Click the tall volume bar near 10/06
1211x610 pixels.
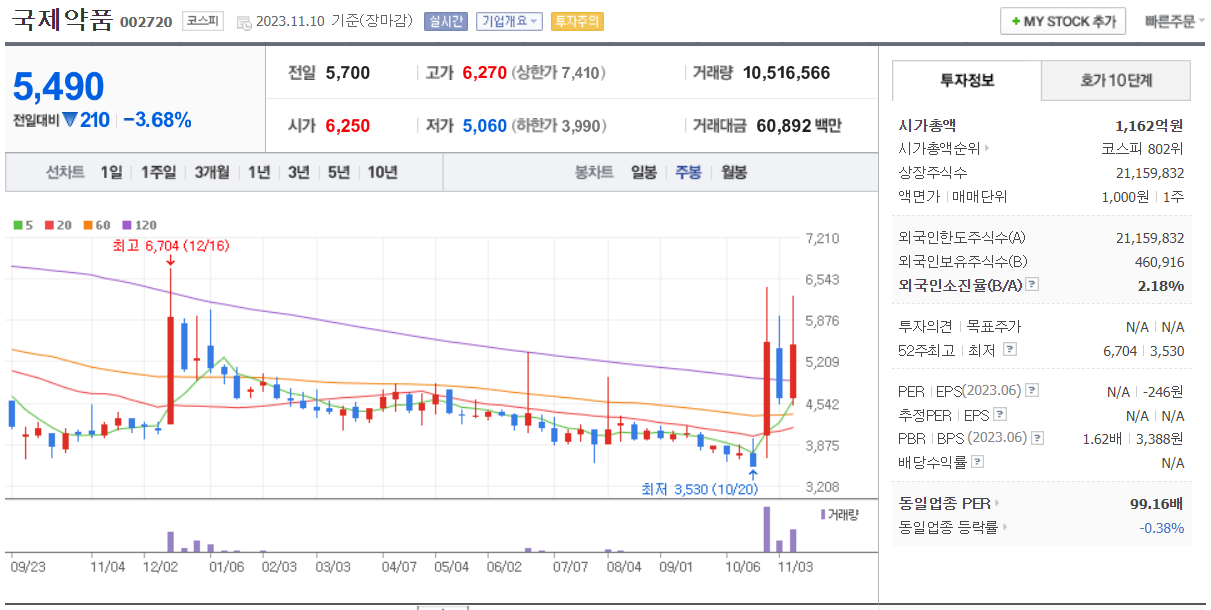click(x=767, y=529)
